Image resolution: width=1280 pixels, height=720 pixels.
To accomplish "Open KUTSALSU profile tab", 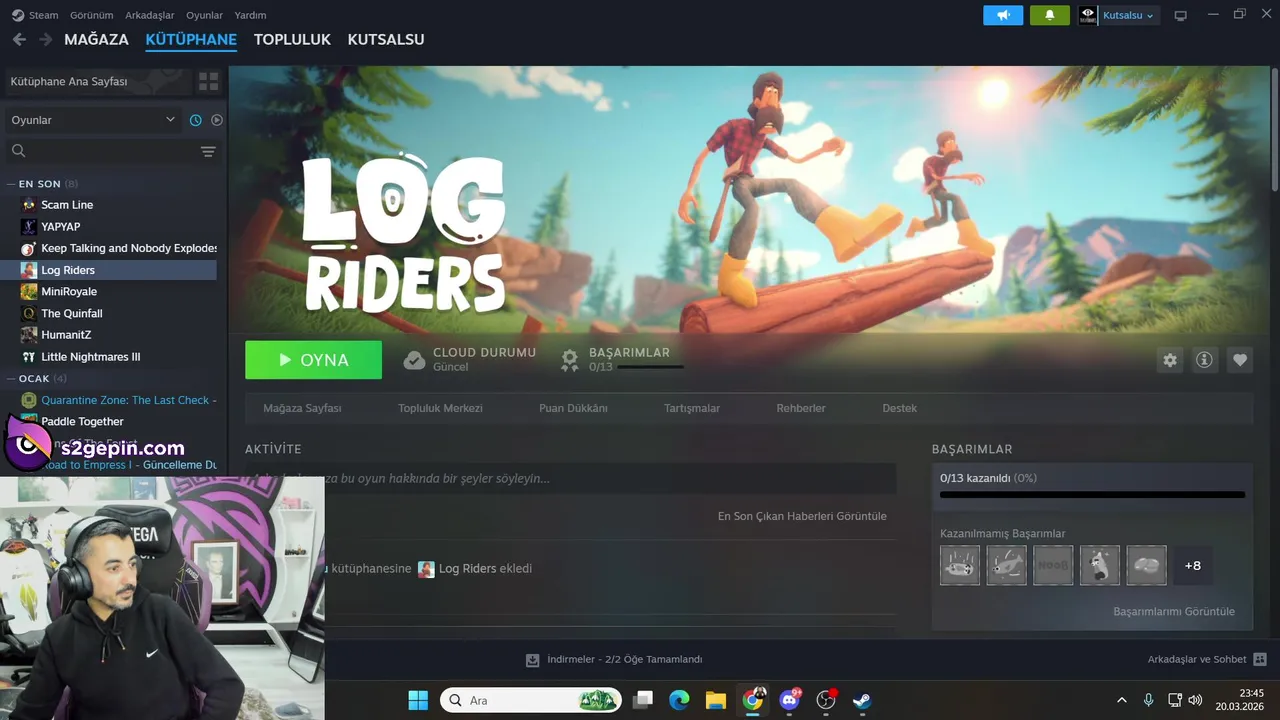I will coord(386,39).
